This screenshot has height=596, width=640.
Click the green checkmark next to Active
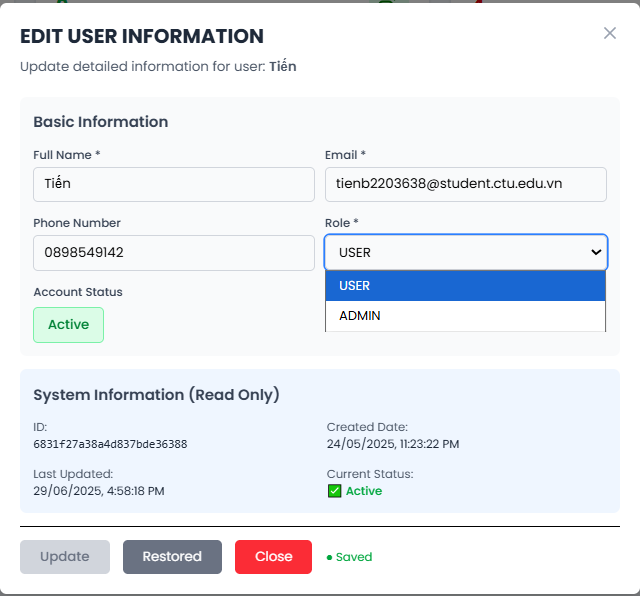(335, 491)
